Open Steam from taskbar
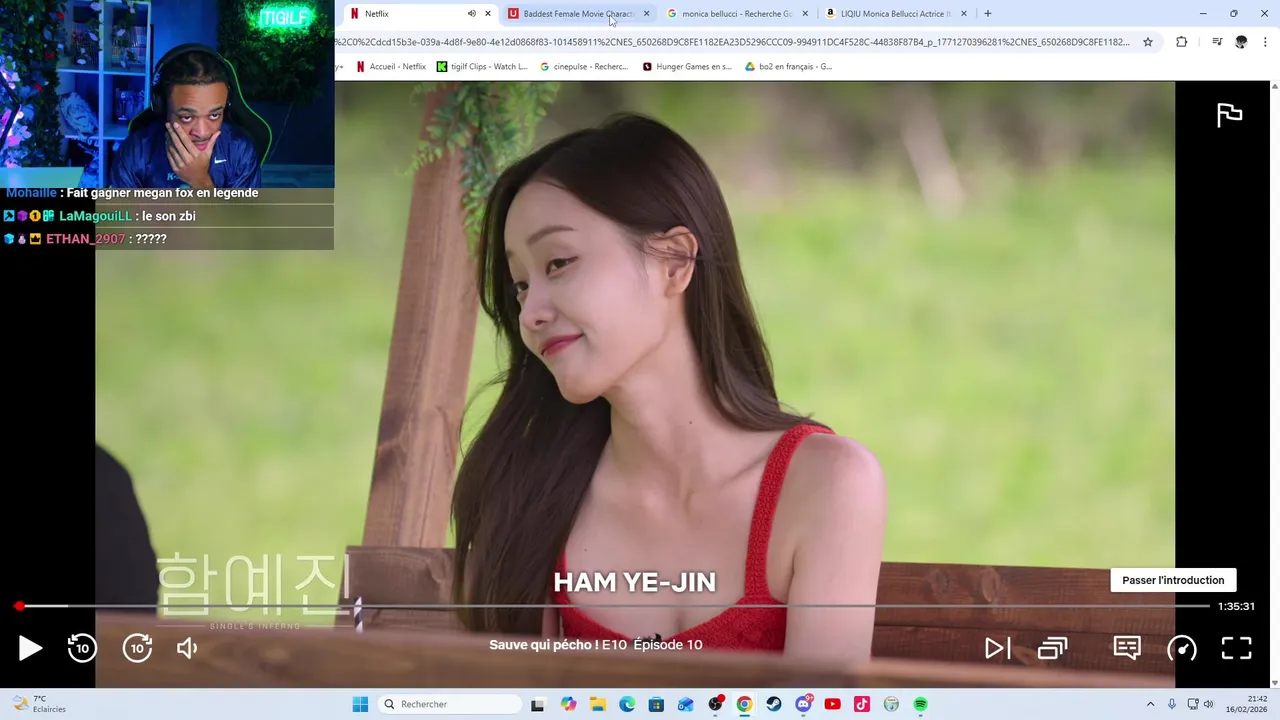Screen dimensions: 1280x720 click(x=774, y=704)
